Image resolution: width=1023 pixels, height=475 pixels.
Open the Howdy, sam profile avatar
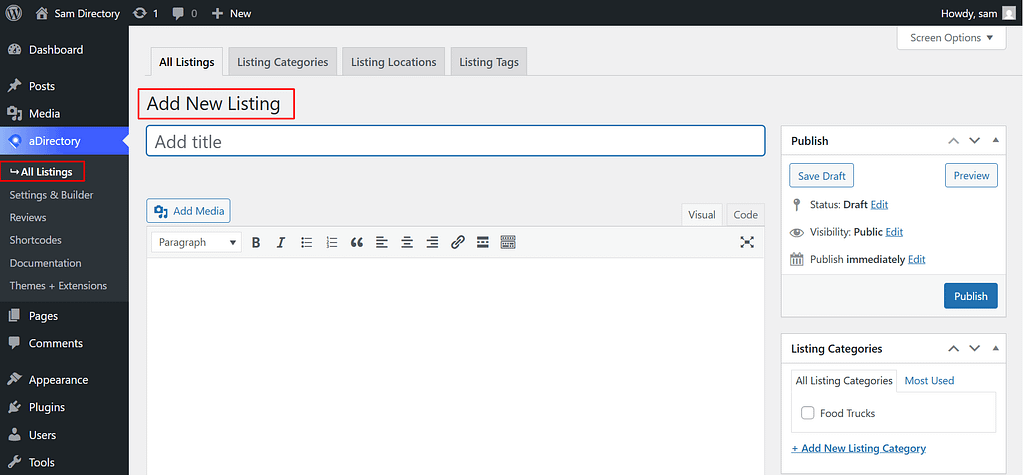tap(1009, 13)
